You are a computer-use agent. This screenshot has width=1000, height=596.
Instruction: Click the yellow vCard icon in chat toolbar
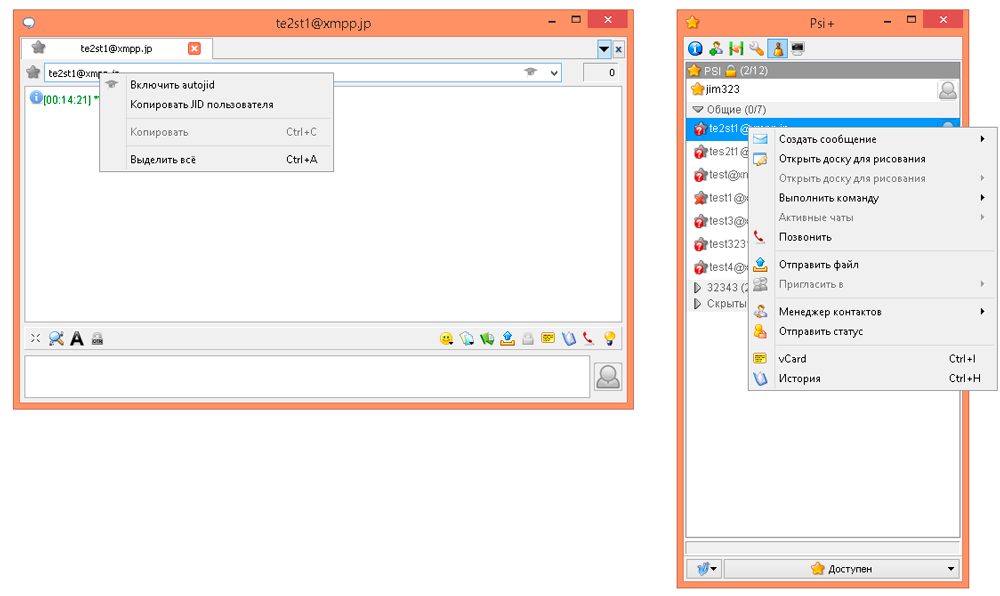click(548, 338)
